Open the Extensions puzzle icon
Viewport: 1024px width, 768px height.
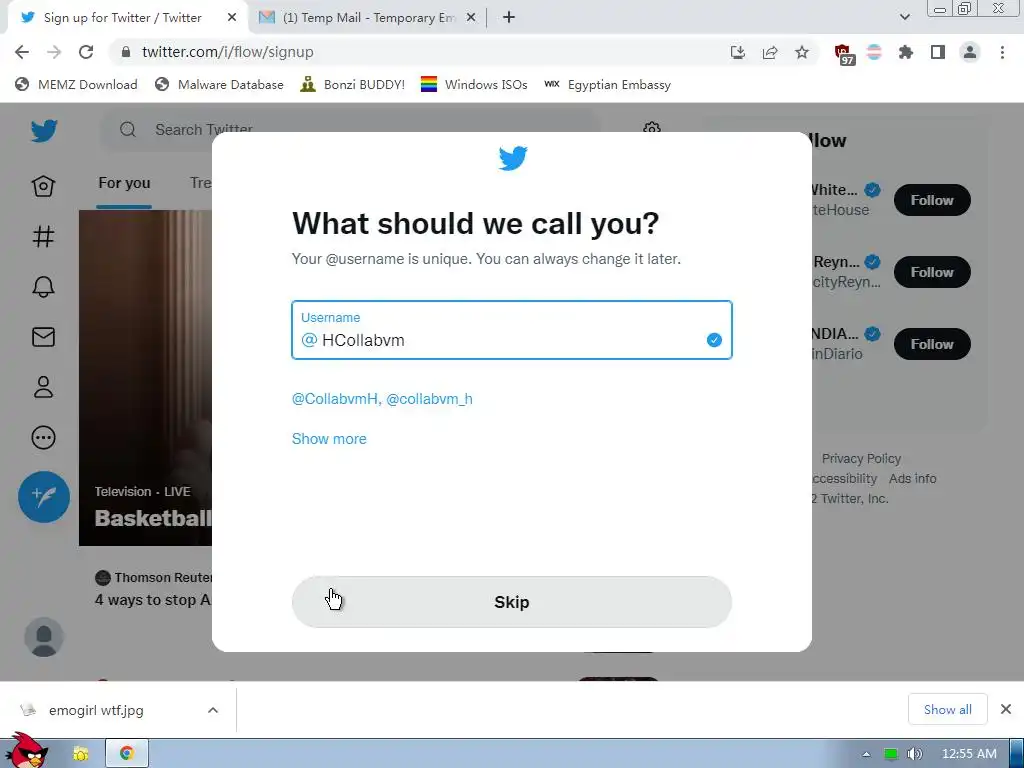(906, 52)
